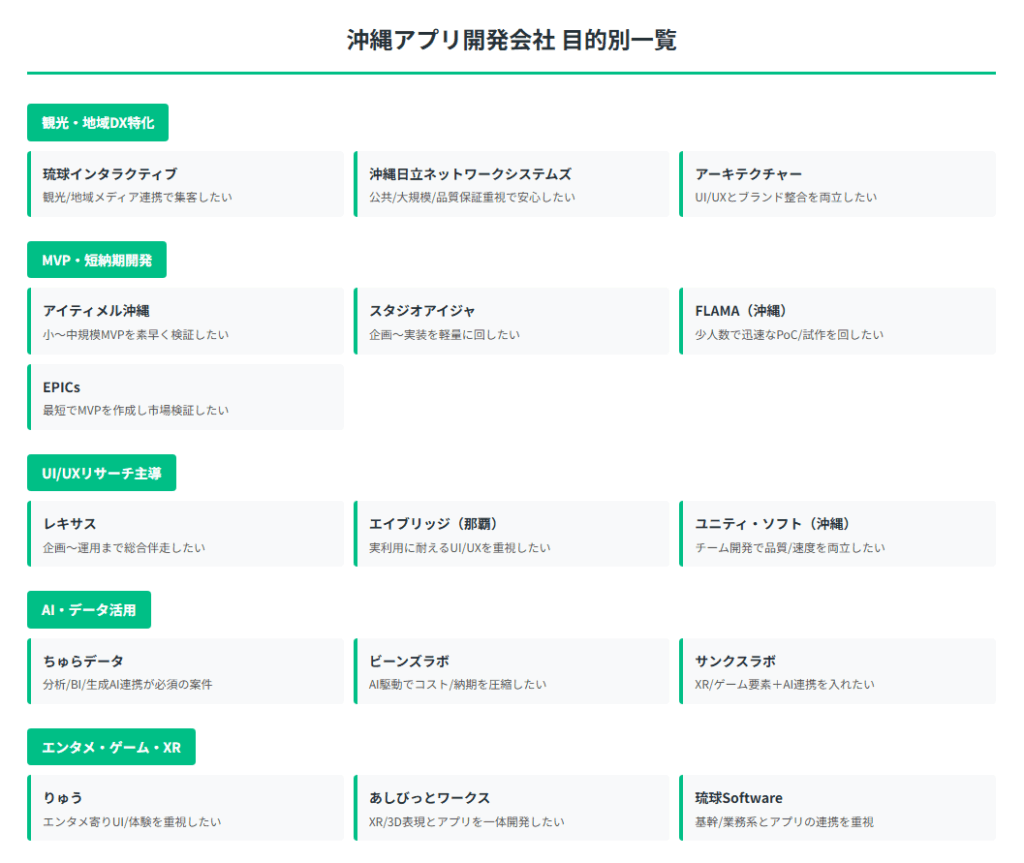Click the page heading 沖縄アプリ開発会社 目的別一覧
The image size is (1024, 863).
coord(511,40)
